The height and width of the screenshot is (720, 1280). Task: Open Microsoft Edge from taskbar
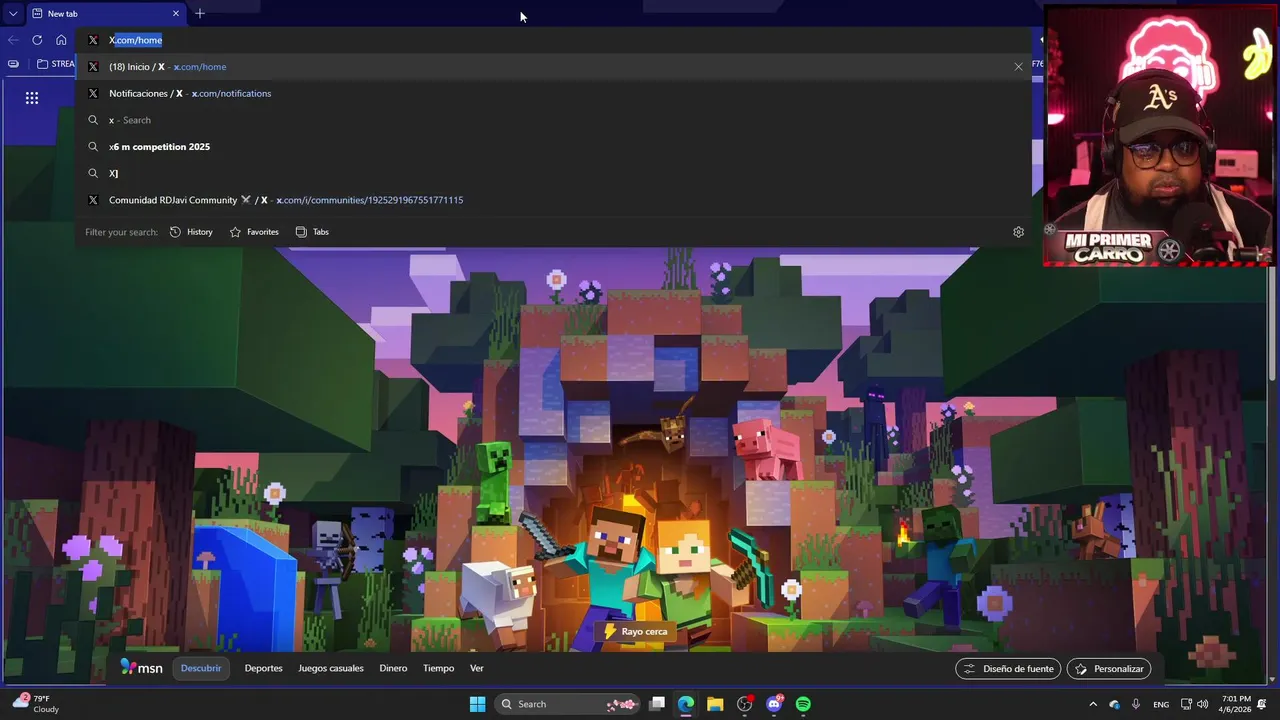pos(686,704)
